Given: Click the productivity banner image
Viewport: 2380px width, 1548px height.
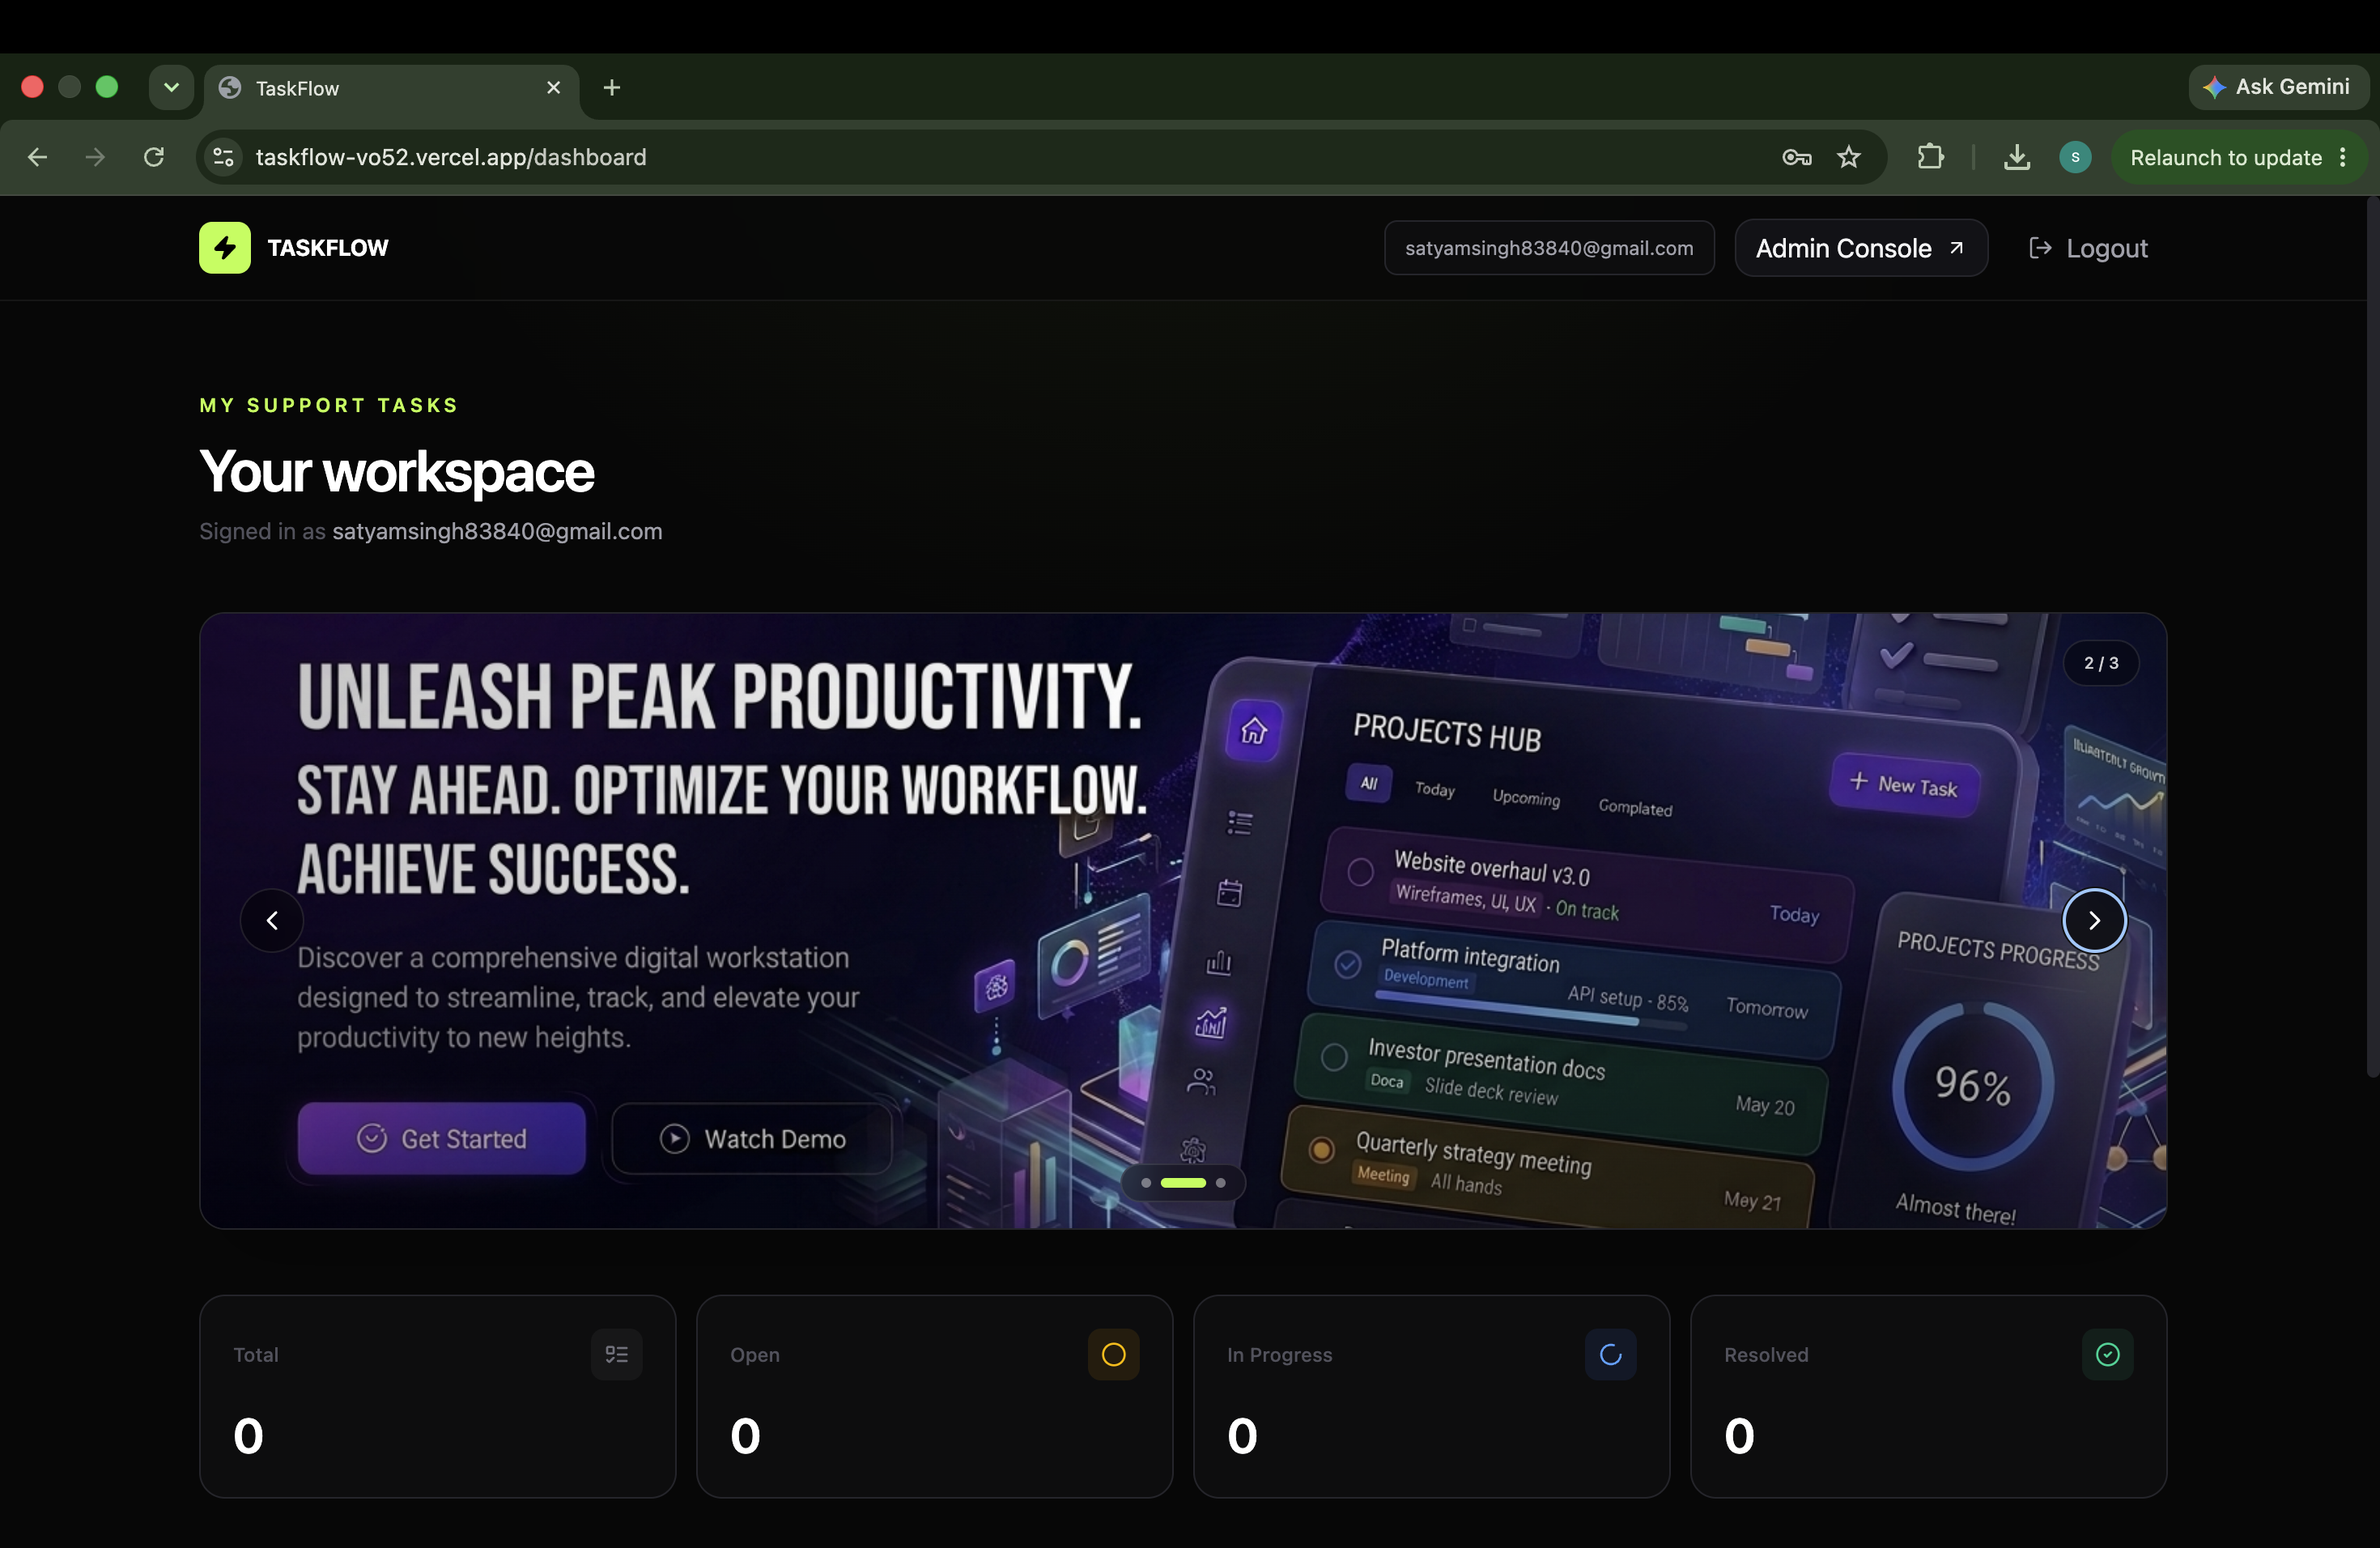Looking at the screenshot, I should point(1183,920).
